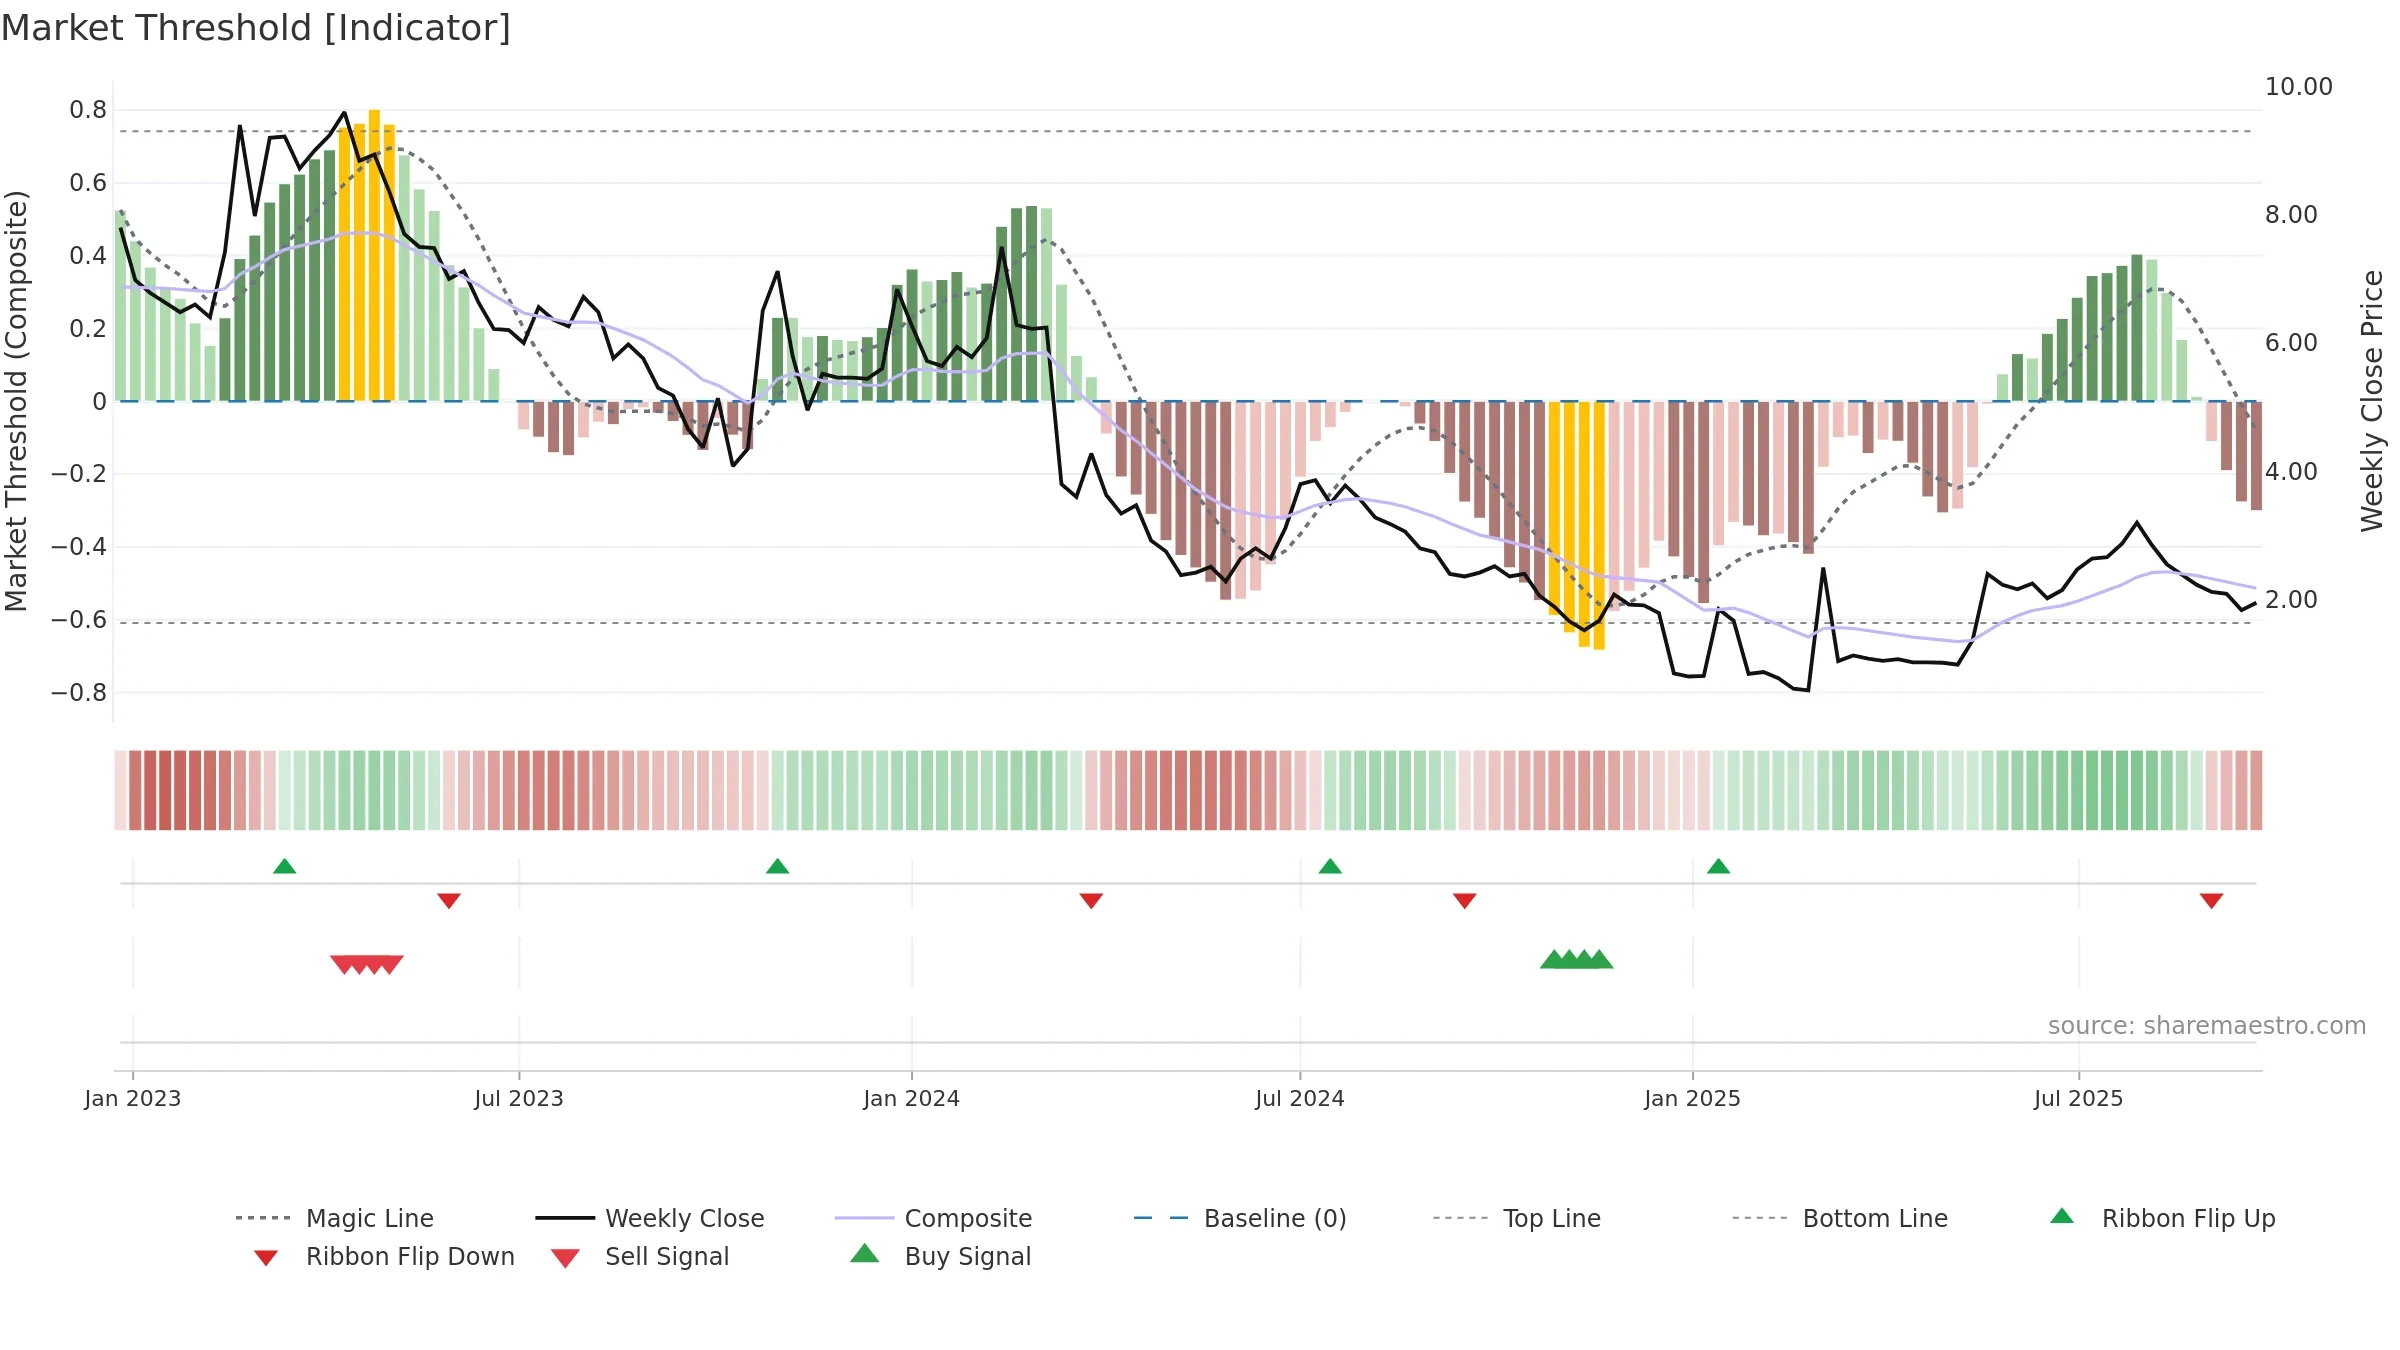Toggle the Ribbon Flip Up legend entry
The height and width of the screenshot is (1350, 2400).
(2162, 1218)
